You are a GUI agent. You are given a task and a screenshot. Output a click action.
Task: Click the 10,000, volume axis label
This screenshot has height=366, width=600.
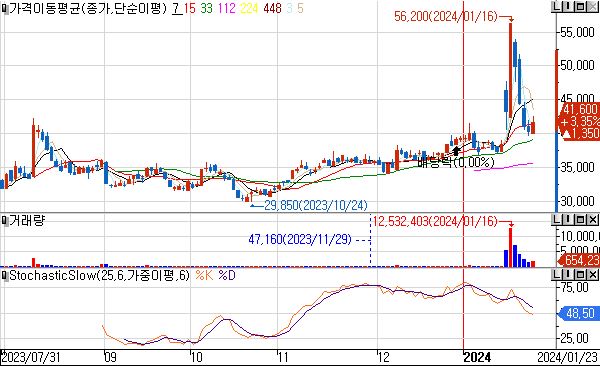coord(580,236)
